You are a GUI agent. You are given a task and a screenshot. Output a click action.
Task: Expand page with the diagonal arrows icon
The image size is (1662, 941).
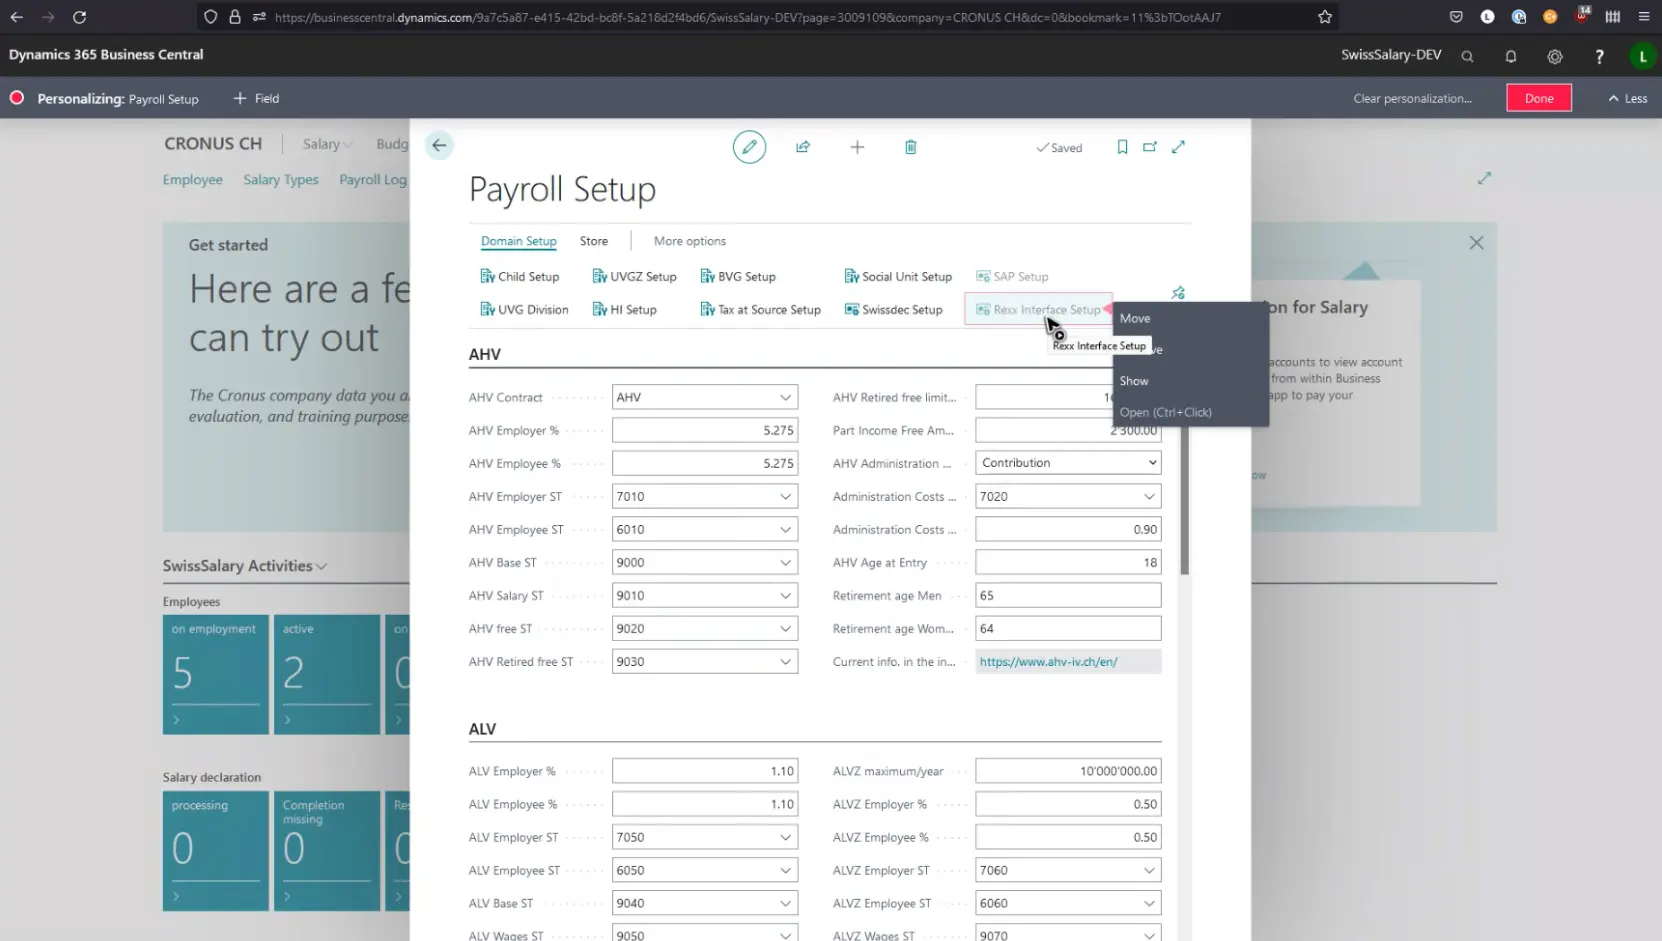pos(1179,147)
